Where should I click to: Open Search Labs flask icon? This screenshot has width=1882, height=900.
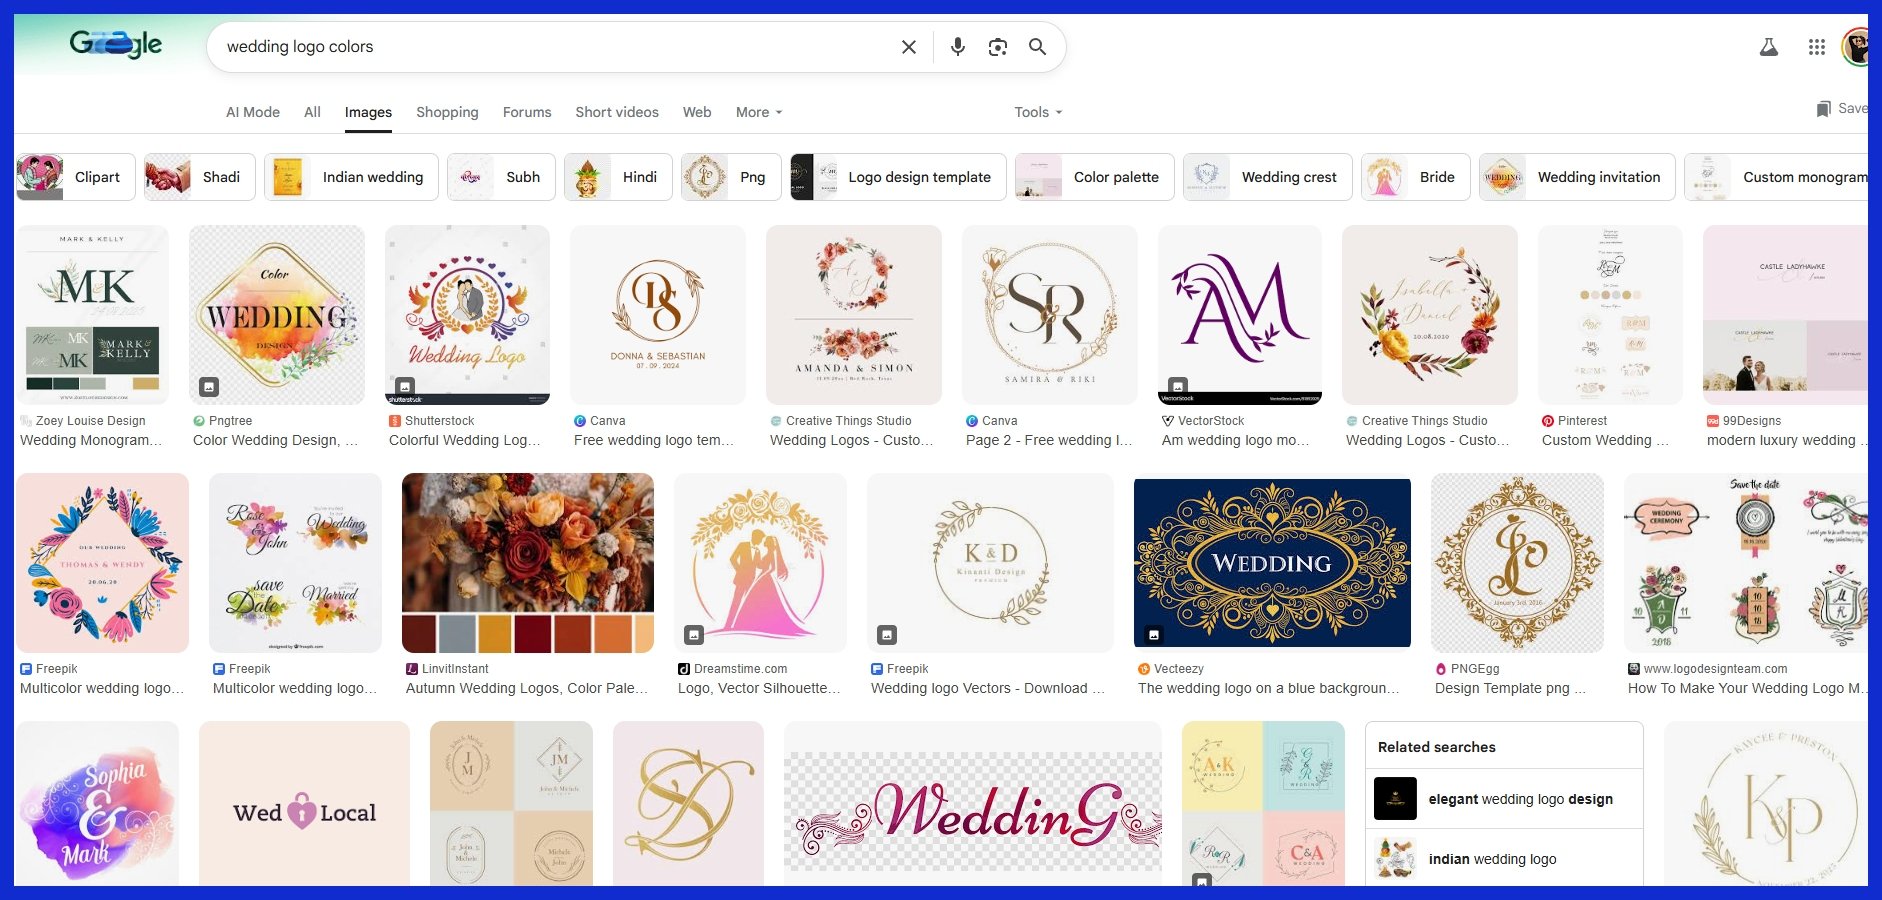1768,47
